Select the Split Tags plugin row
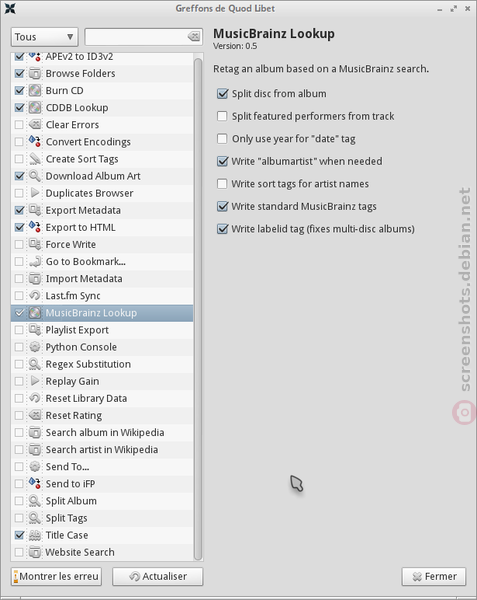This screenshot has width=477, height=600. [x=102, y=518]
